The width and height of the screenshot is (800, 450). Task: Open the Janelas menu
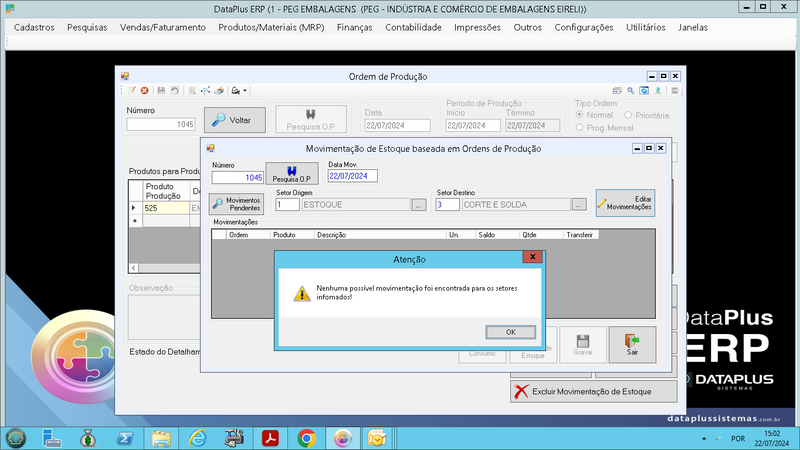pos(693,28)
